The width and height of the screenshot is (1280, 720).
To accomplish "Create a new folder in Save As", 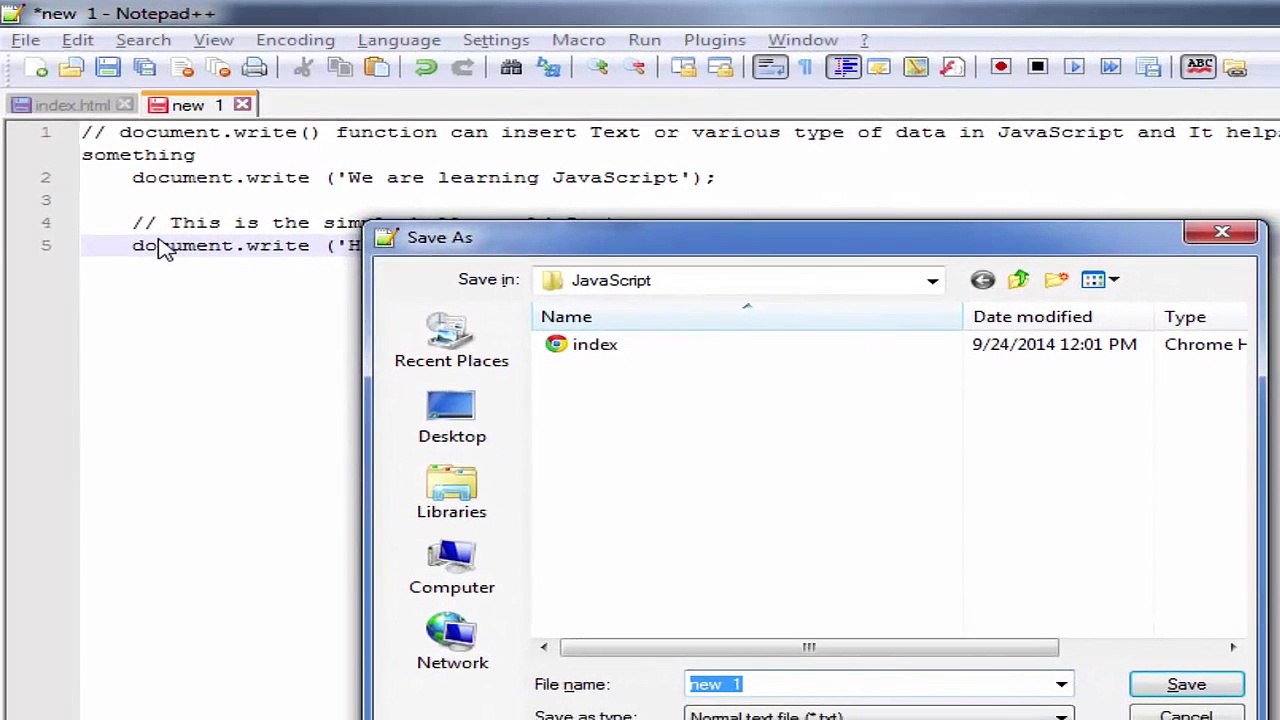I will [x=1056, y=280].
